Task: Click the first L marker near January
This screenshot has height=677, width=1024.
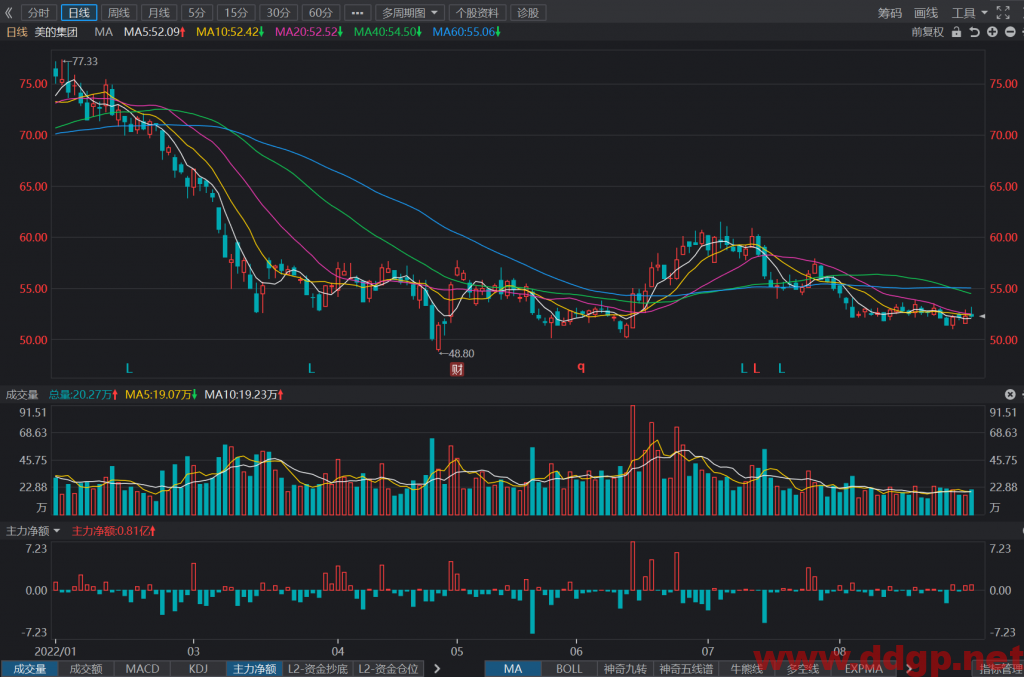Action: pos(129,369)
